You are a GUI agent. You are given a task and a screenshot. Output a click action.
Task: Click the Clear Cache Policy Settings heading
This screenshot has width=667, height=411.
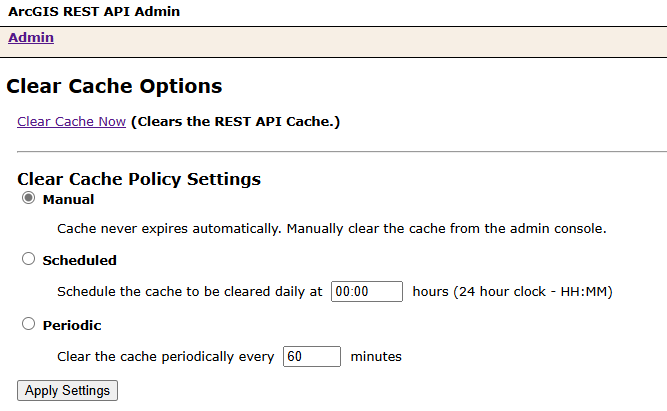(139, 179)
